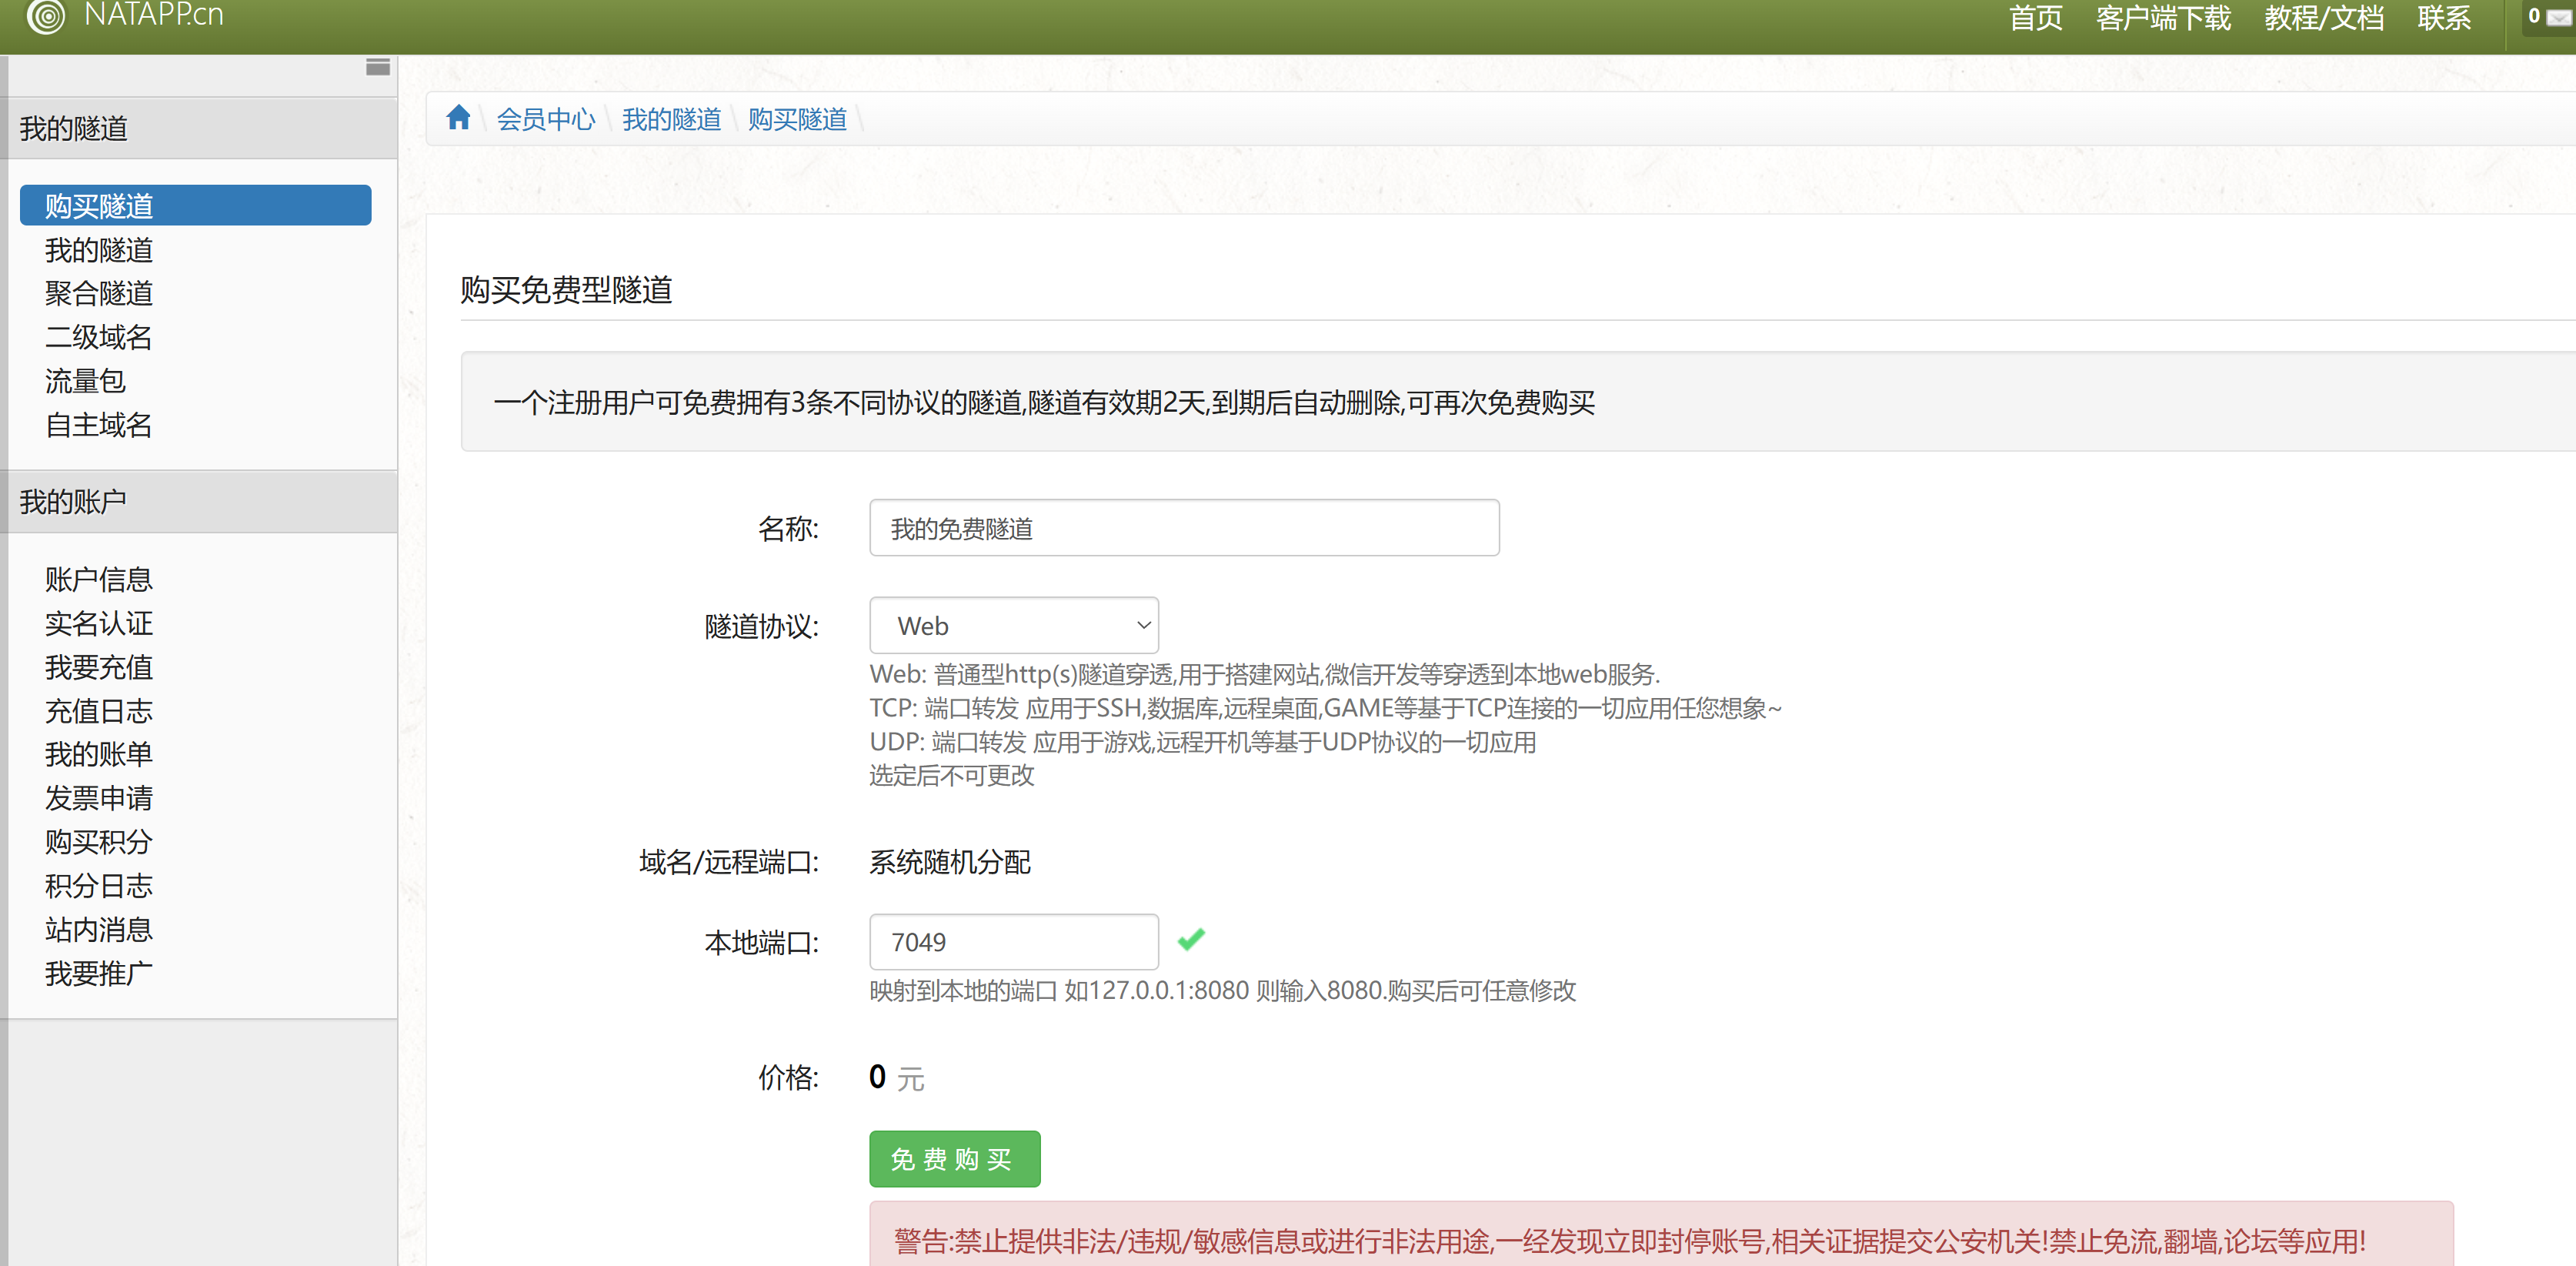Open 客户端下载 in top navigation
This screenshot has width=2576, height=1266.
click(x=2163, y=18)
